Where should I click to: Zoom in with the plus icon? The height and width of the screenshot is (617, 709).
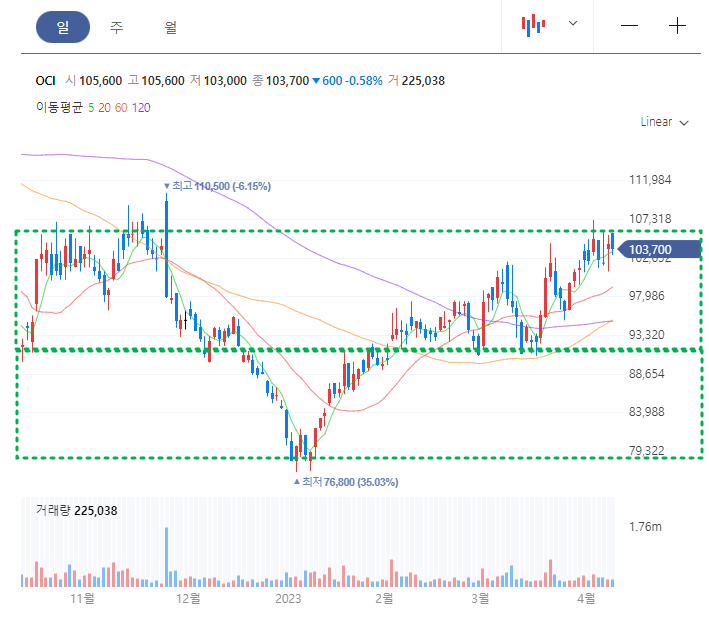[x=677, y=26]
